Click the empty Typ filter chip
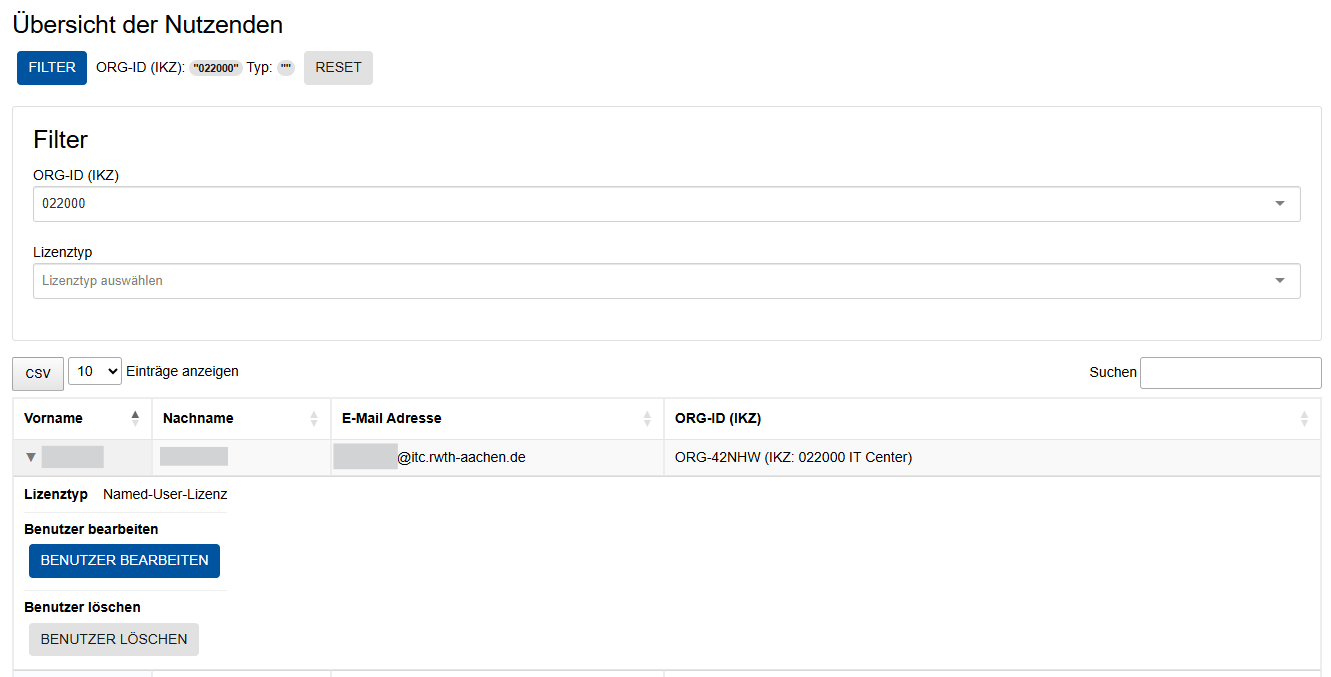 [x=286, y=68]
